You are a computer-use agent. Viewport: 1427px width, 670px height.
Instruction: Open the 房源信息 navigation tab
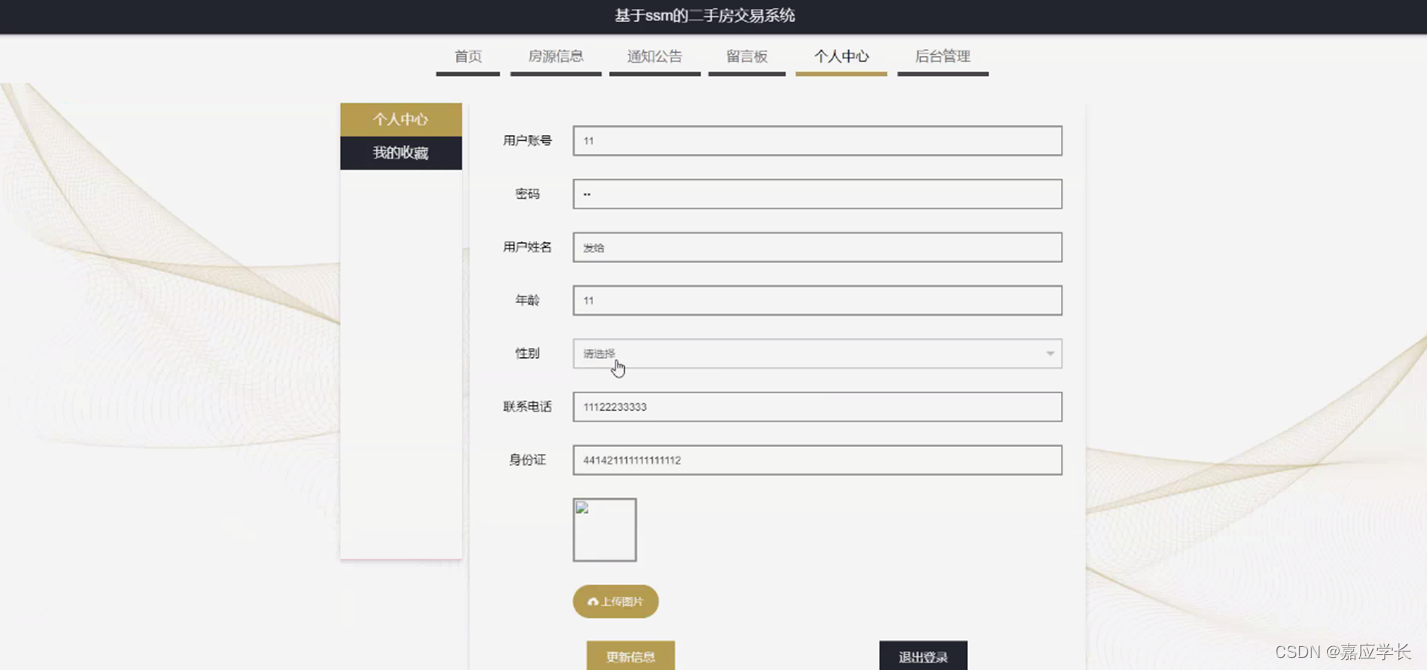click(556, 57)
